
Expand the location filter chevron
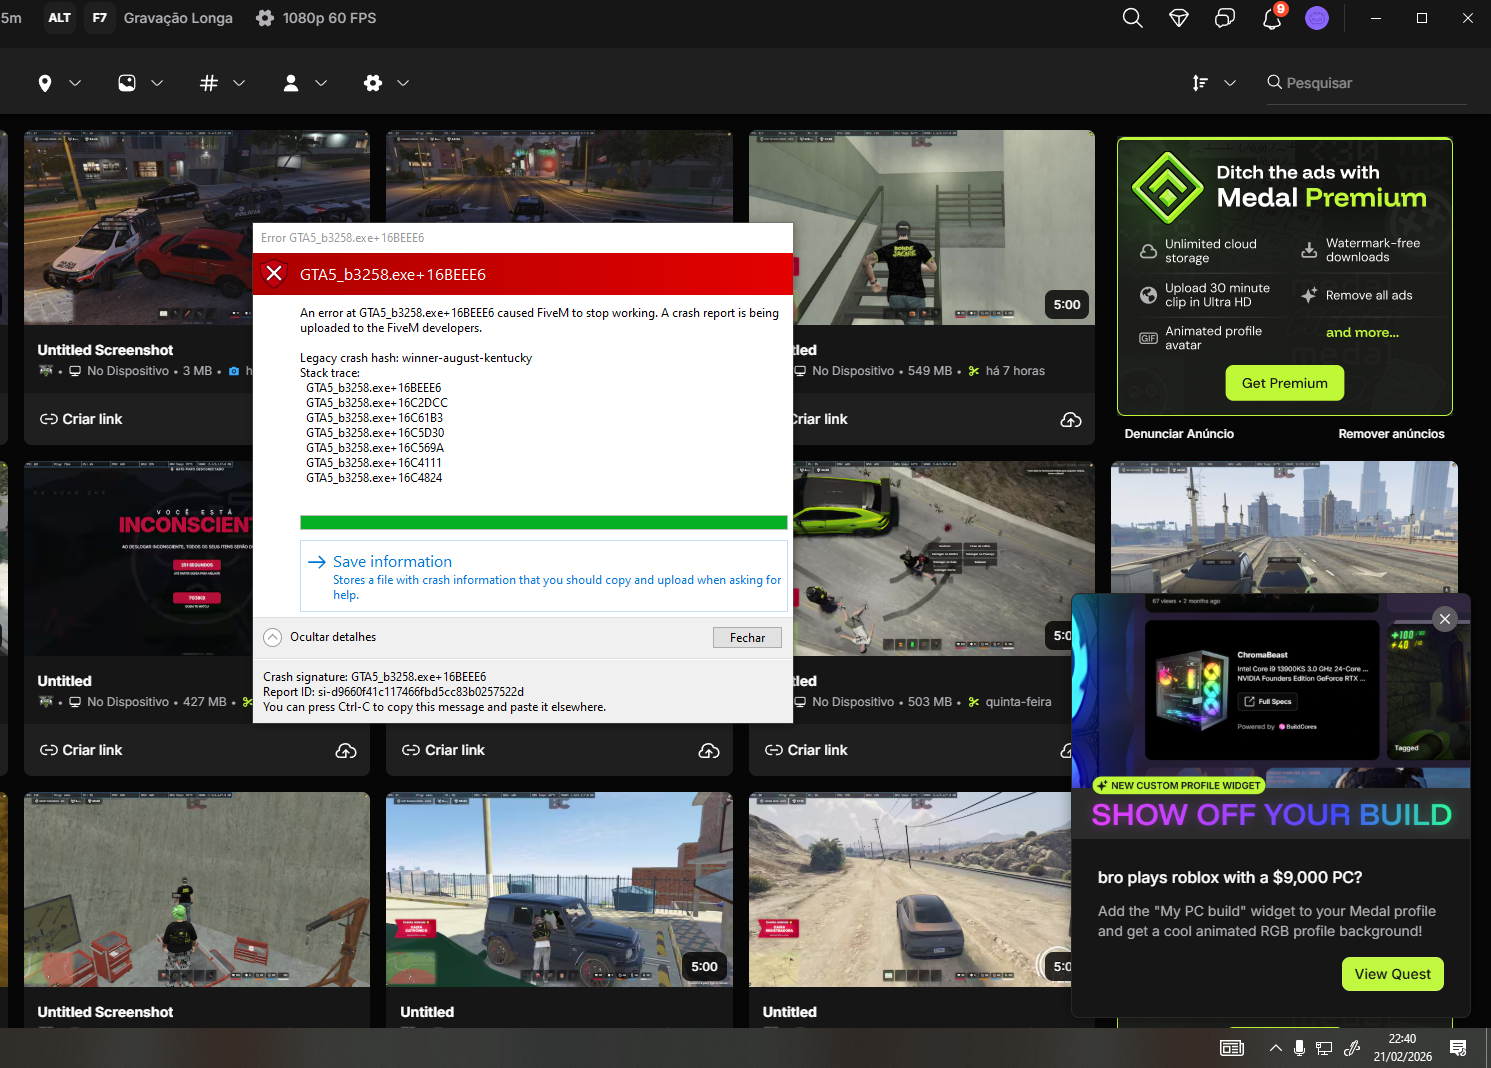(75, 83)
